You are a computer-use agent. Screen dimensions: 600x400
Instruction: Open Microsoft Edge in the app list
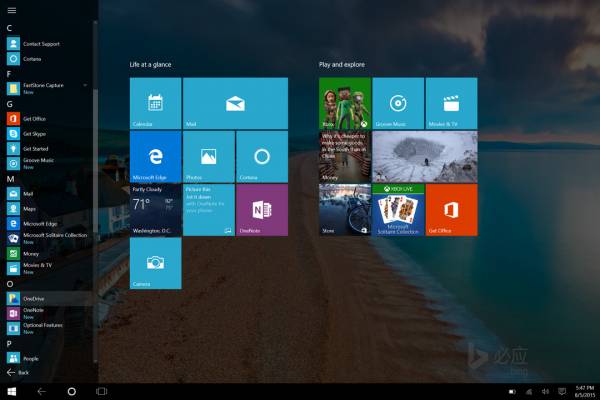tap(48, 224)
